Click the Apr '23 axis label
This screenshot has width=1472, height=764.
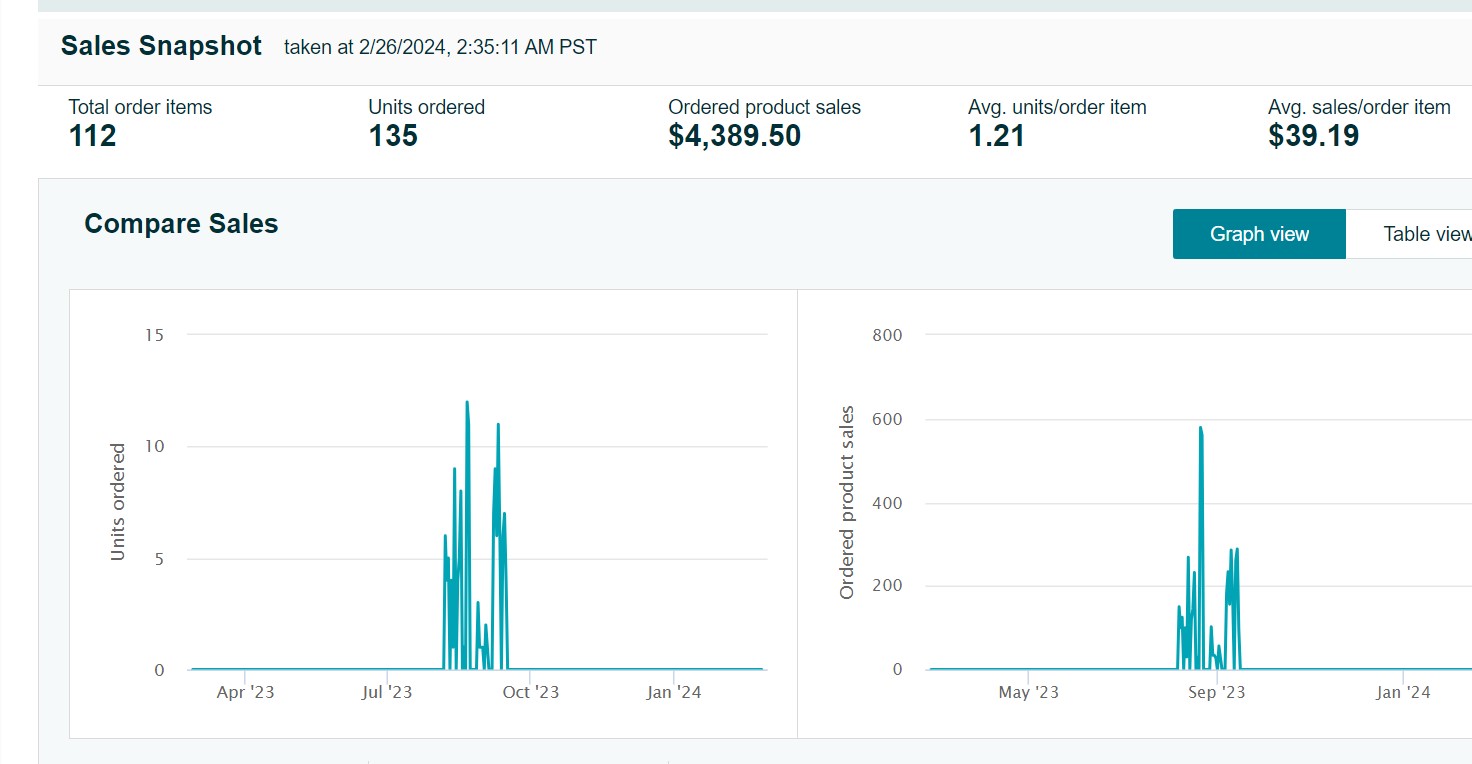coord(245,692)
